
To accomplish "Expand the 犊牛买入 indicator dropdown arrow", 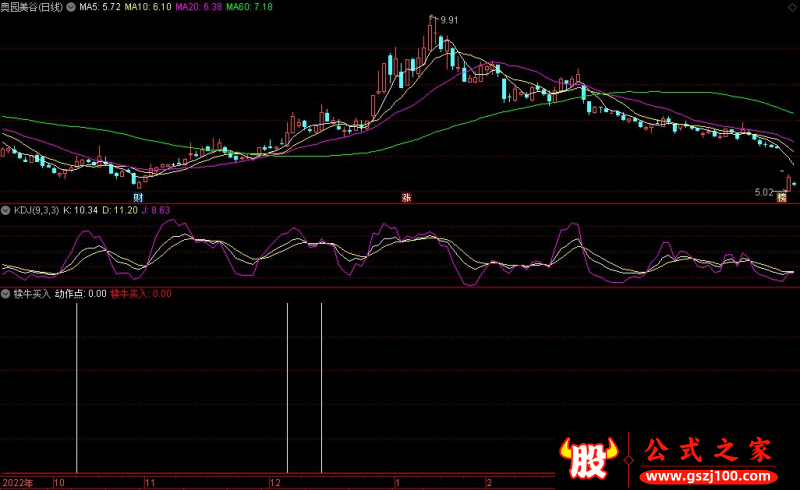I will [x=5, y=295].
